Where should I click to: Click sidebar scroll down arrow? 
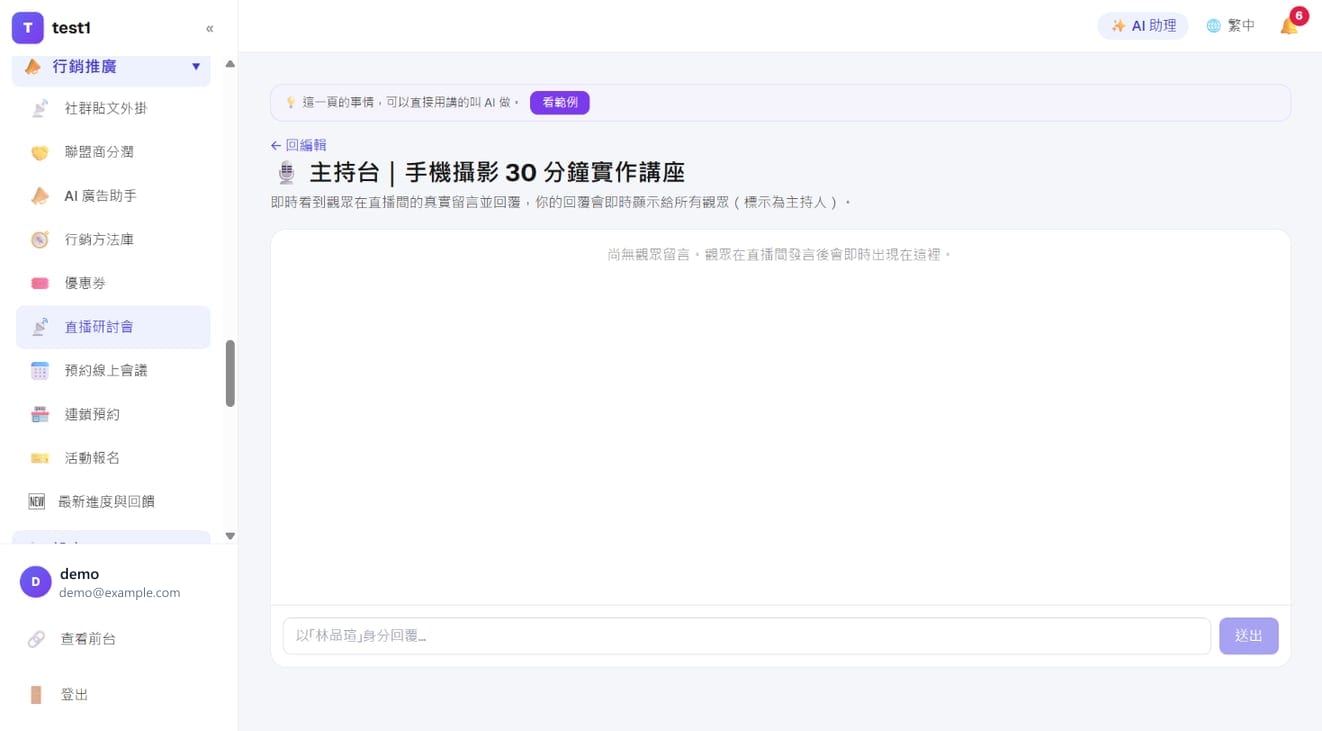(x=230, y=536)
